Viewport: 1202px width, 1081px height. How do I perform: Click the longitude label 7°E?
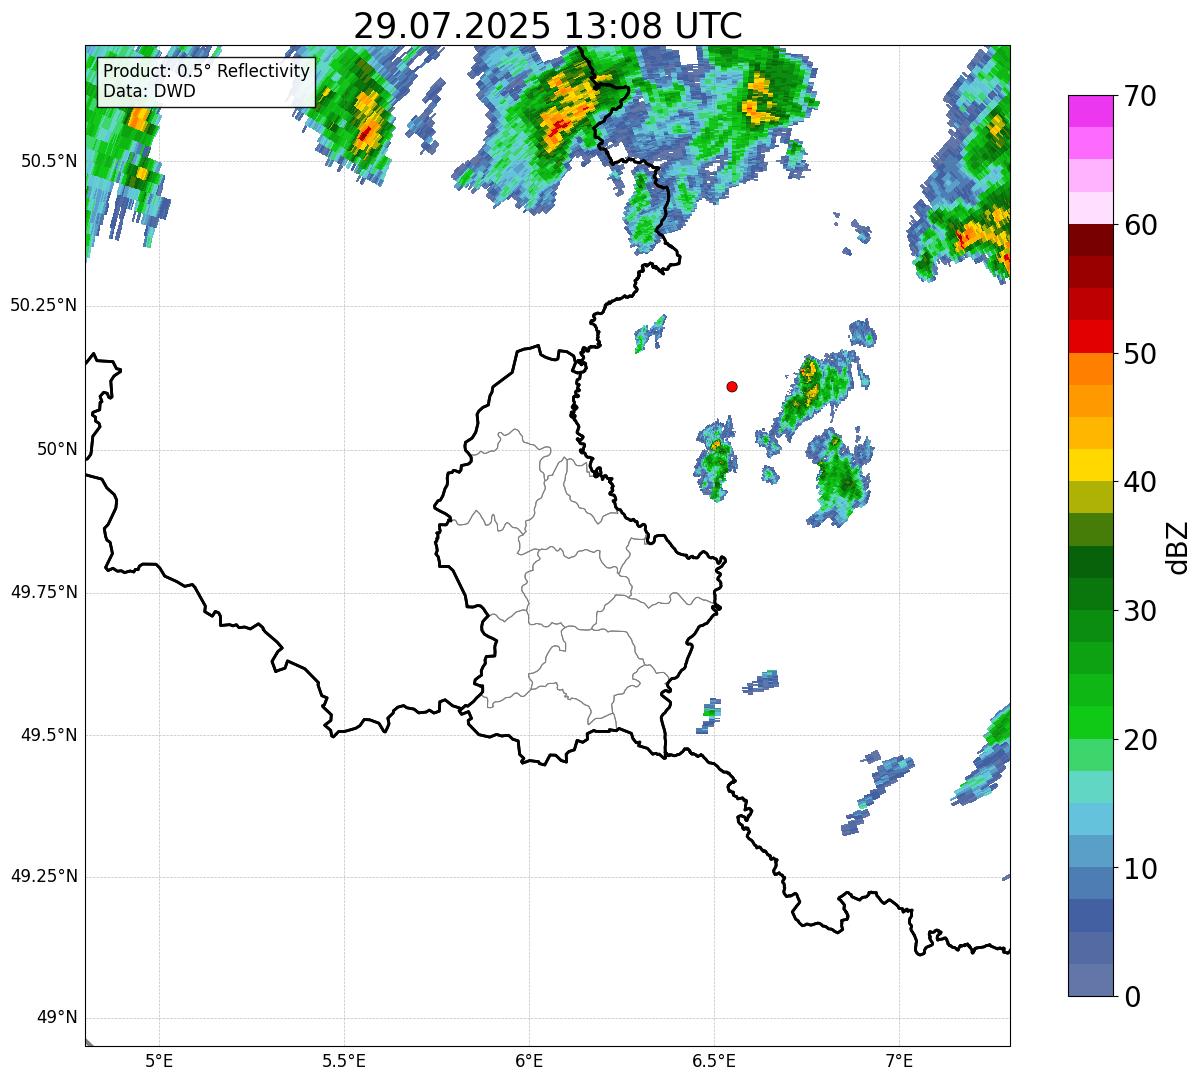click(900, 1060)
